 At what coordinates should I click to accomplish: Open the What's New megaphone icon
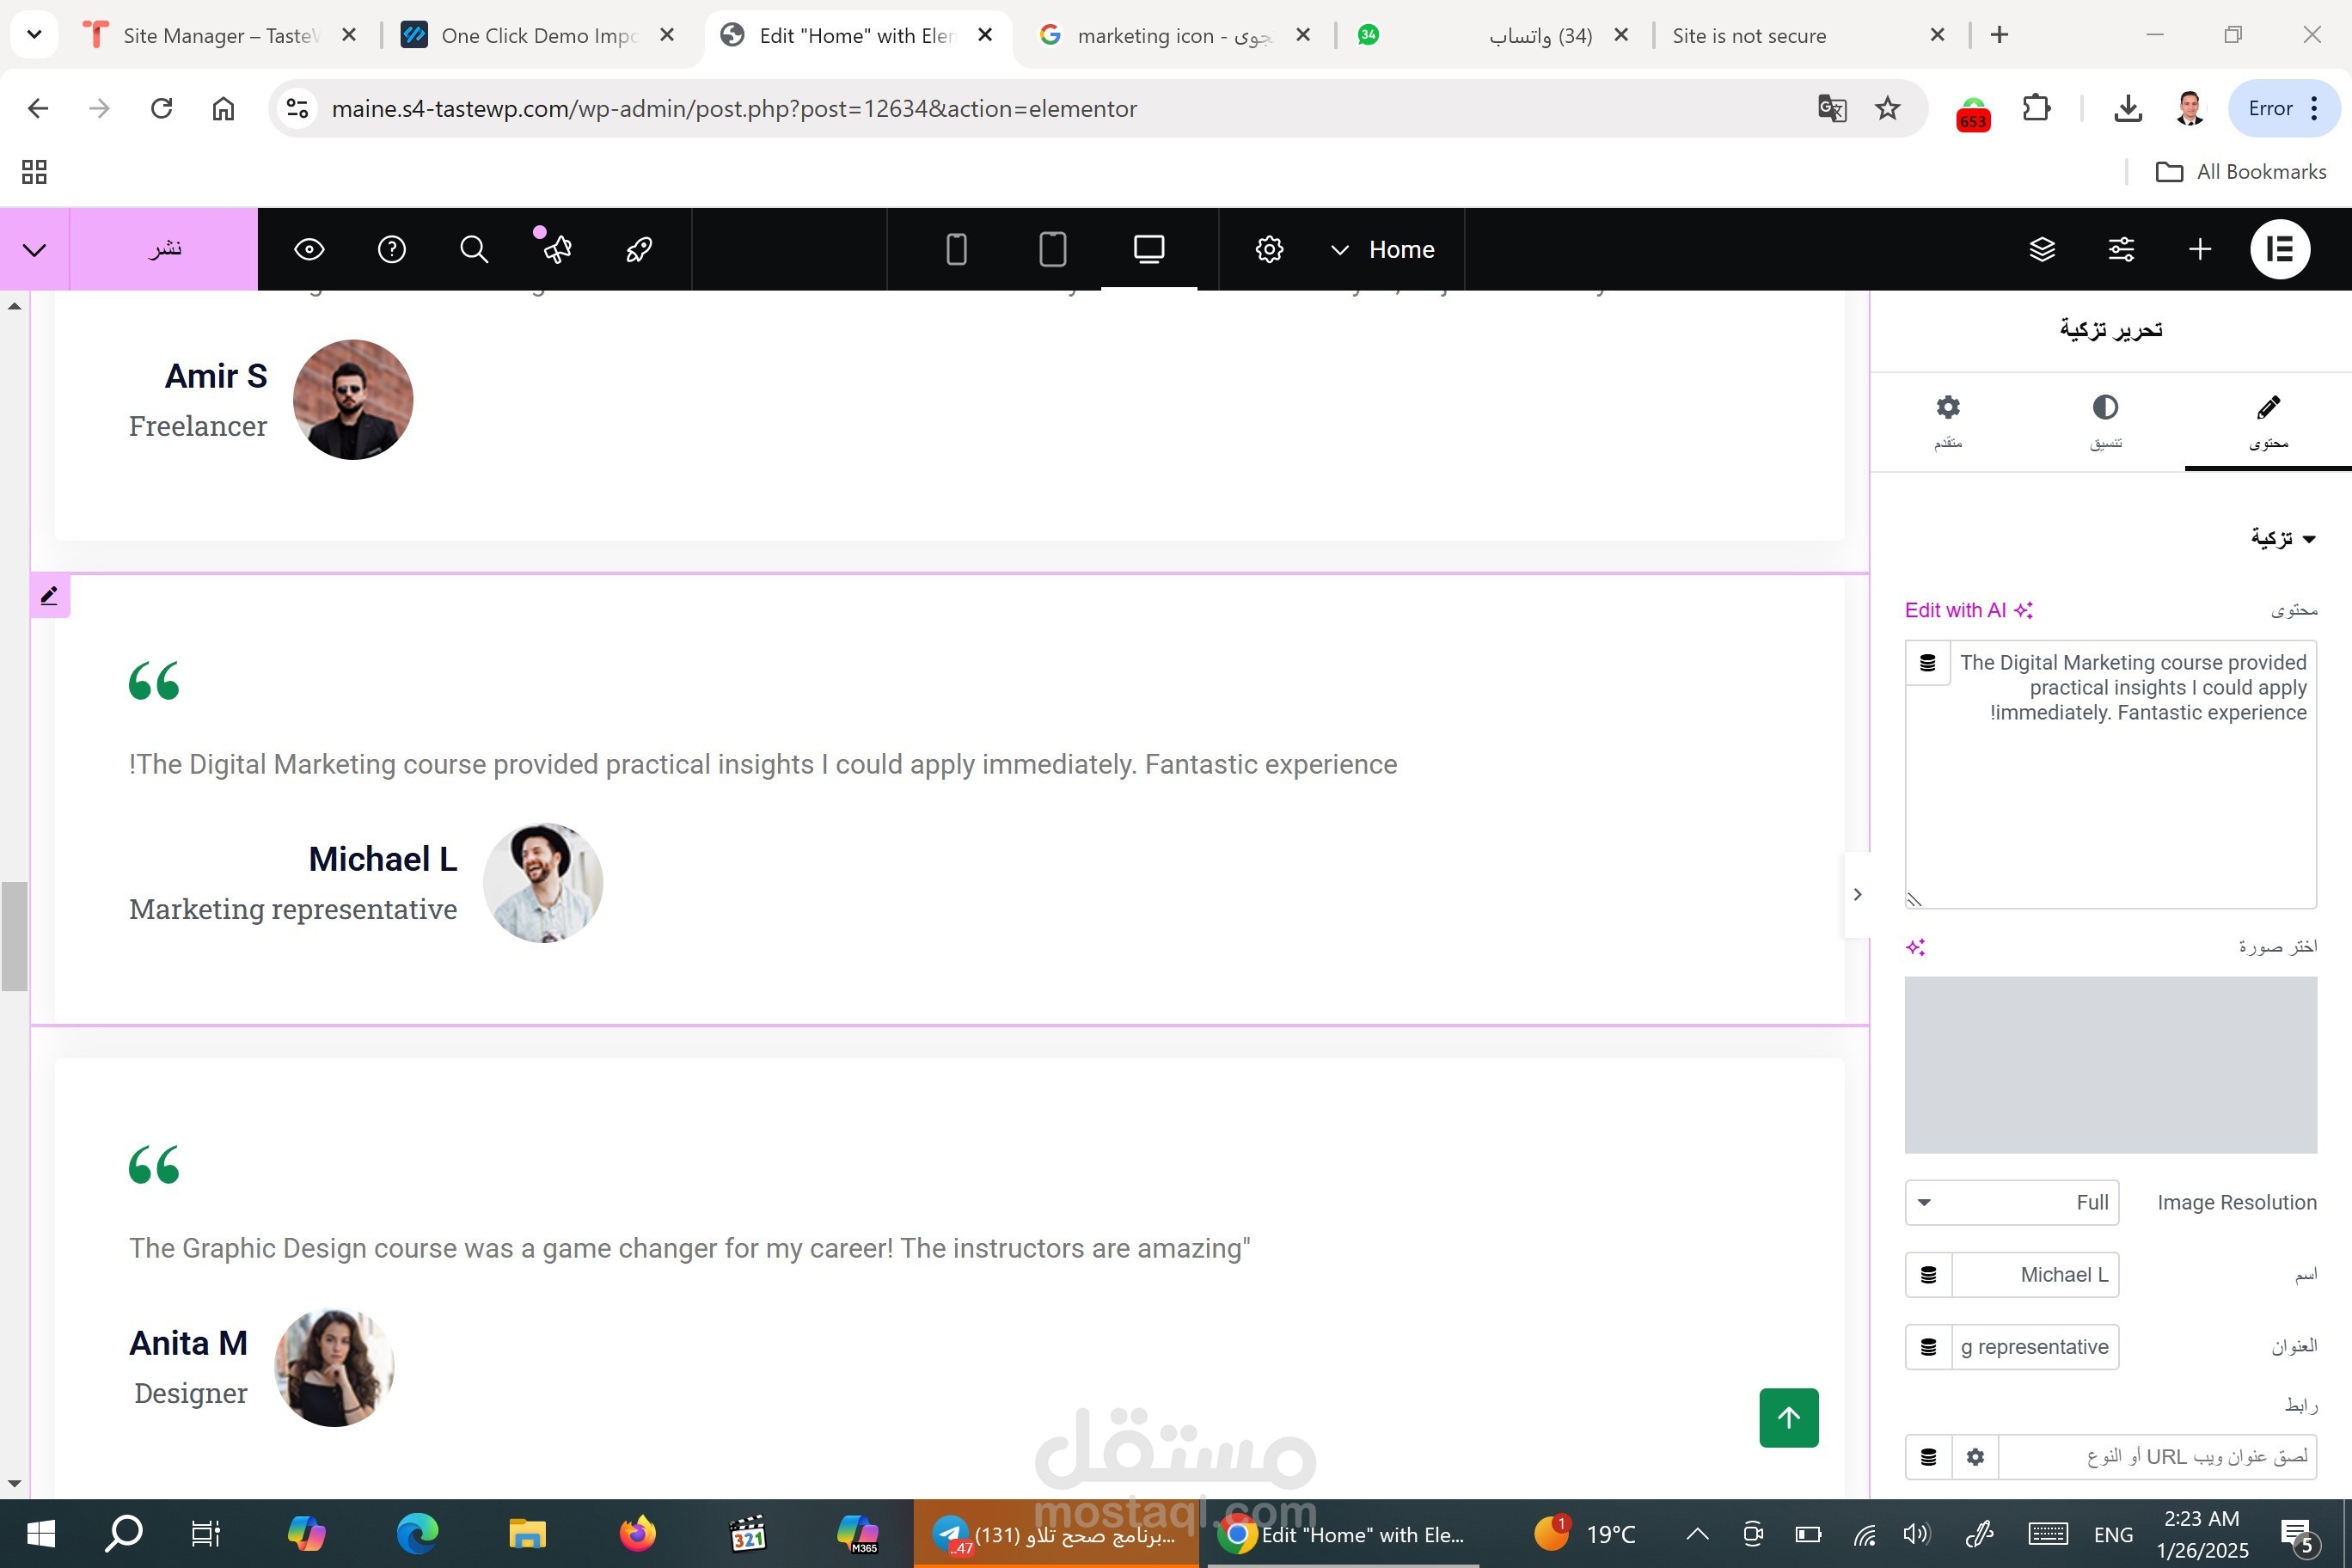[557, 249]
